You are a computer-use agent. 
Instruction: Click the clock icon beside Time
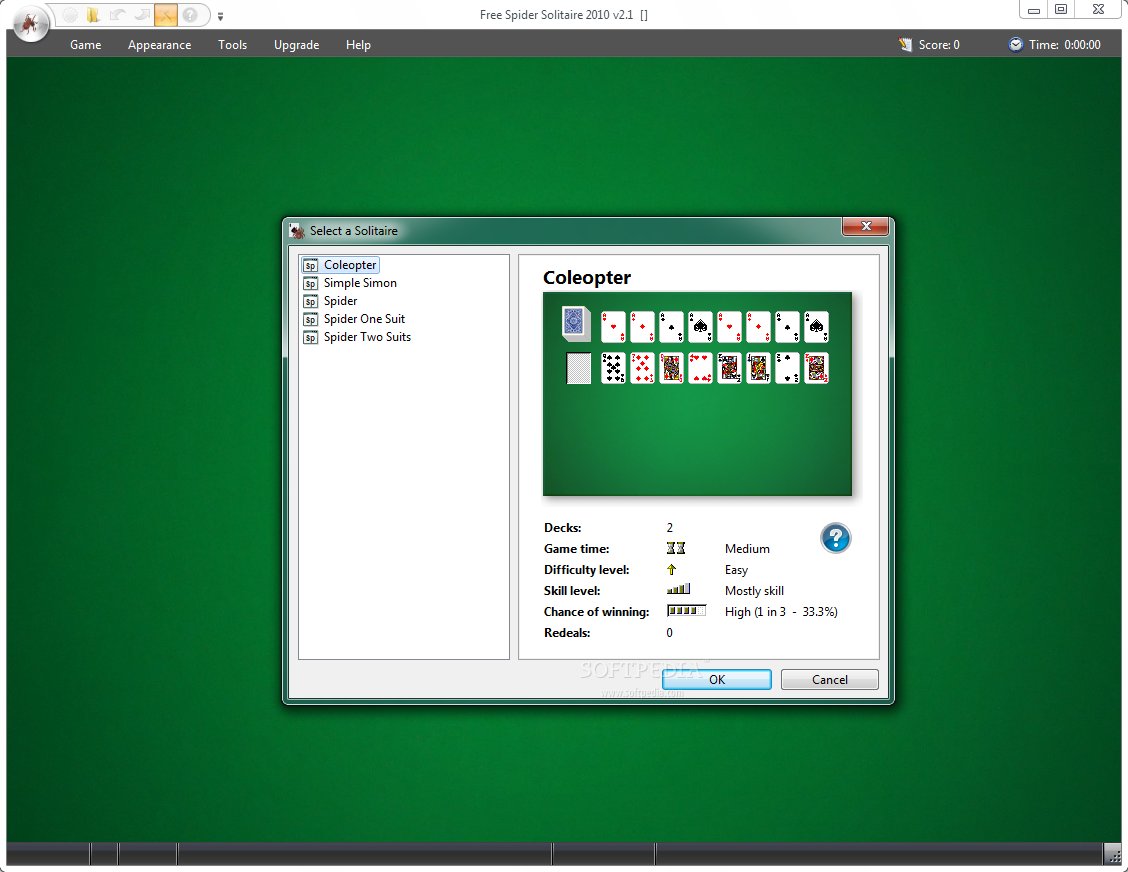[x=1015, y=45]
